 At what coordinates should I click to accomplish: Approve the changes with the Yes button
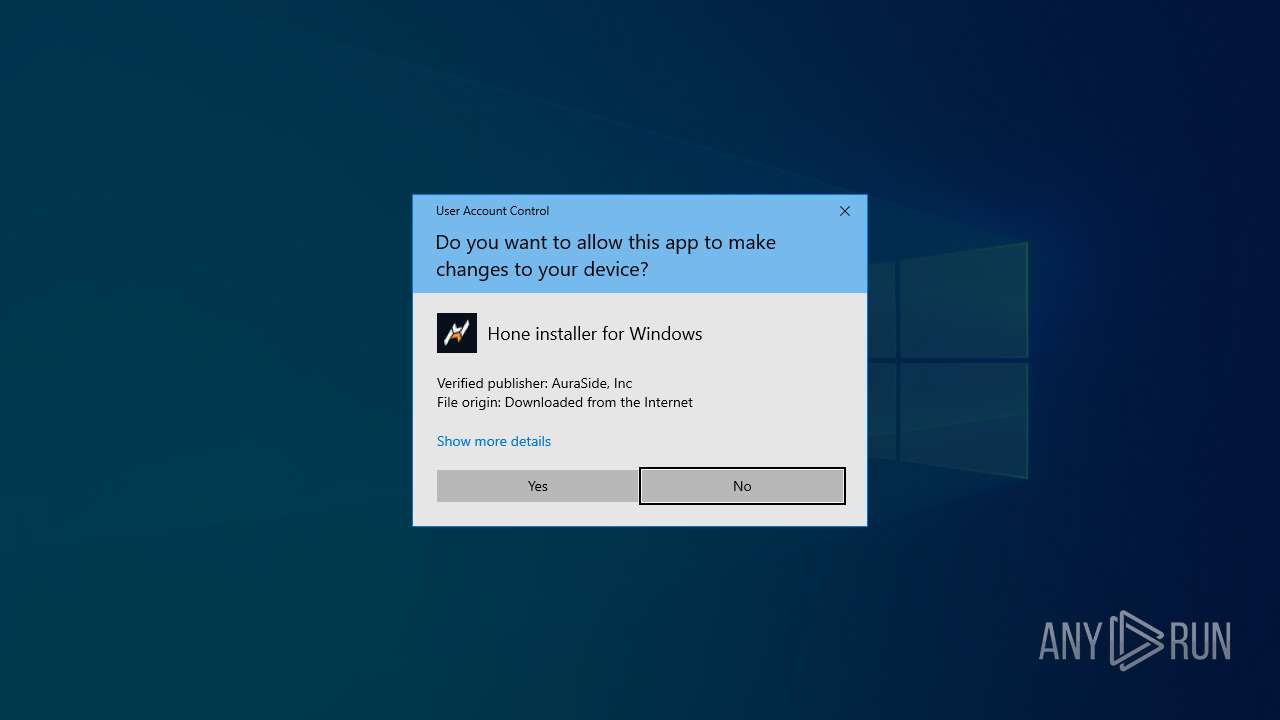tap(538, 486)
